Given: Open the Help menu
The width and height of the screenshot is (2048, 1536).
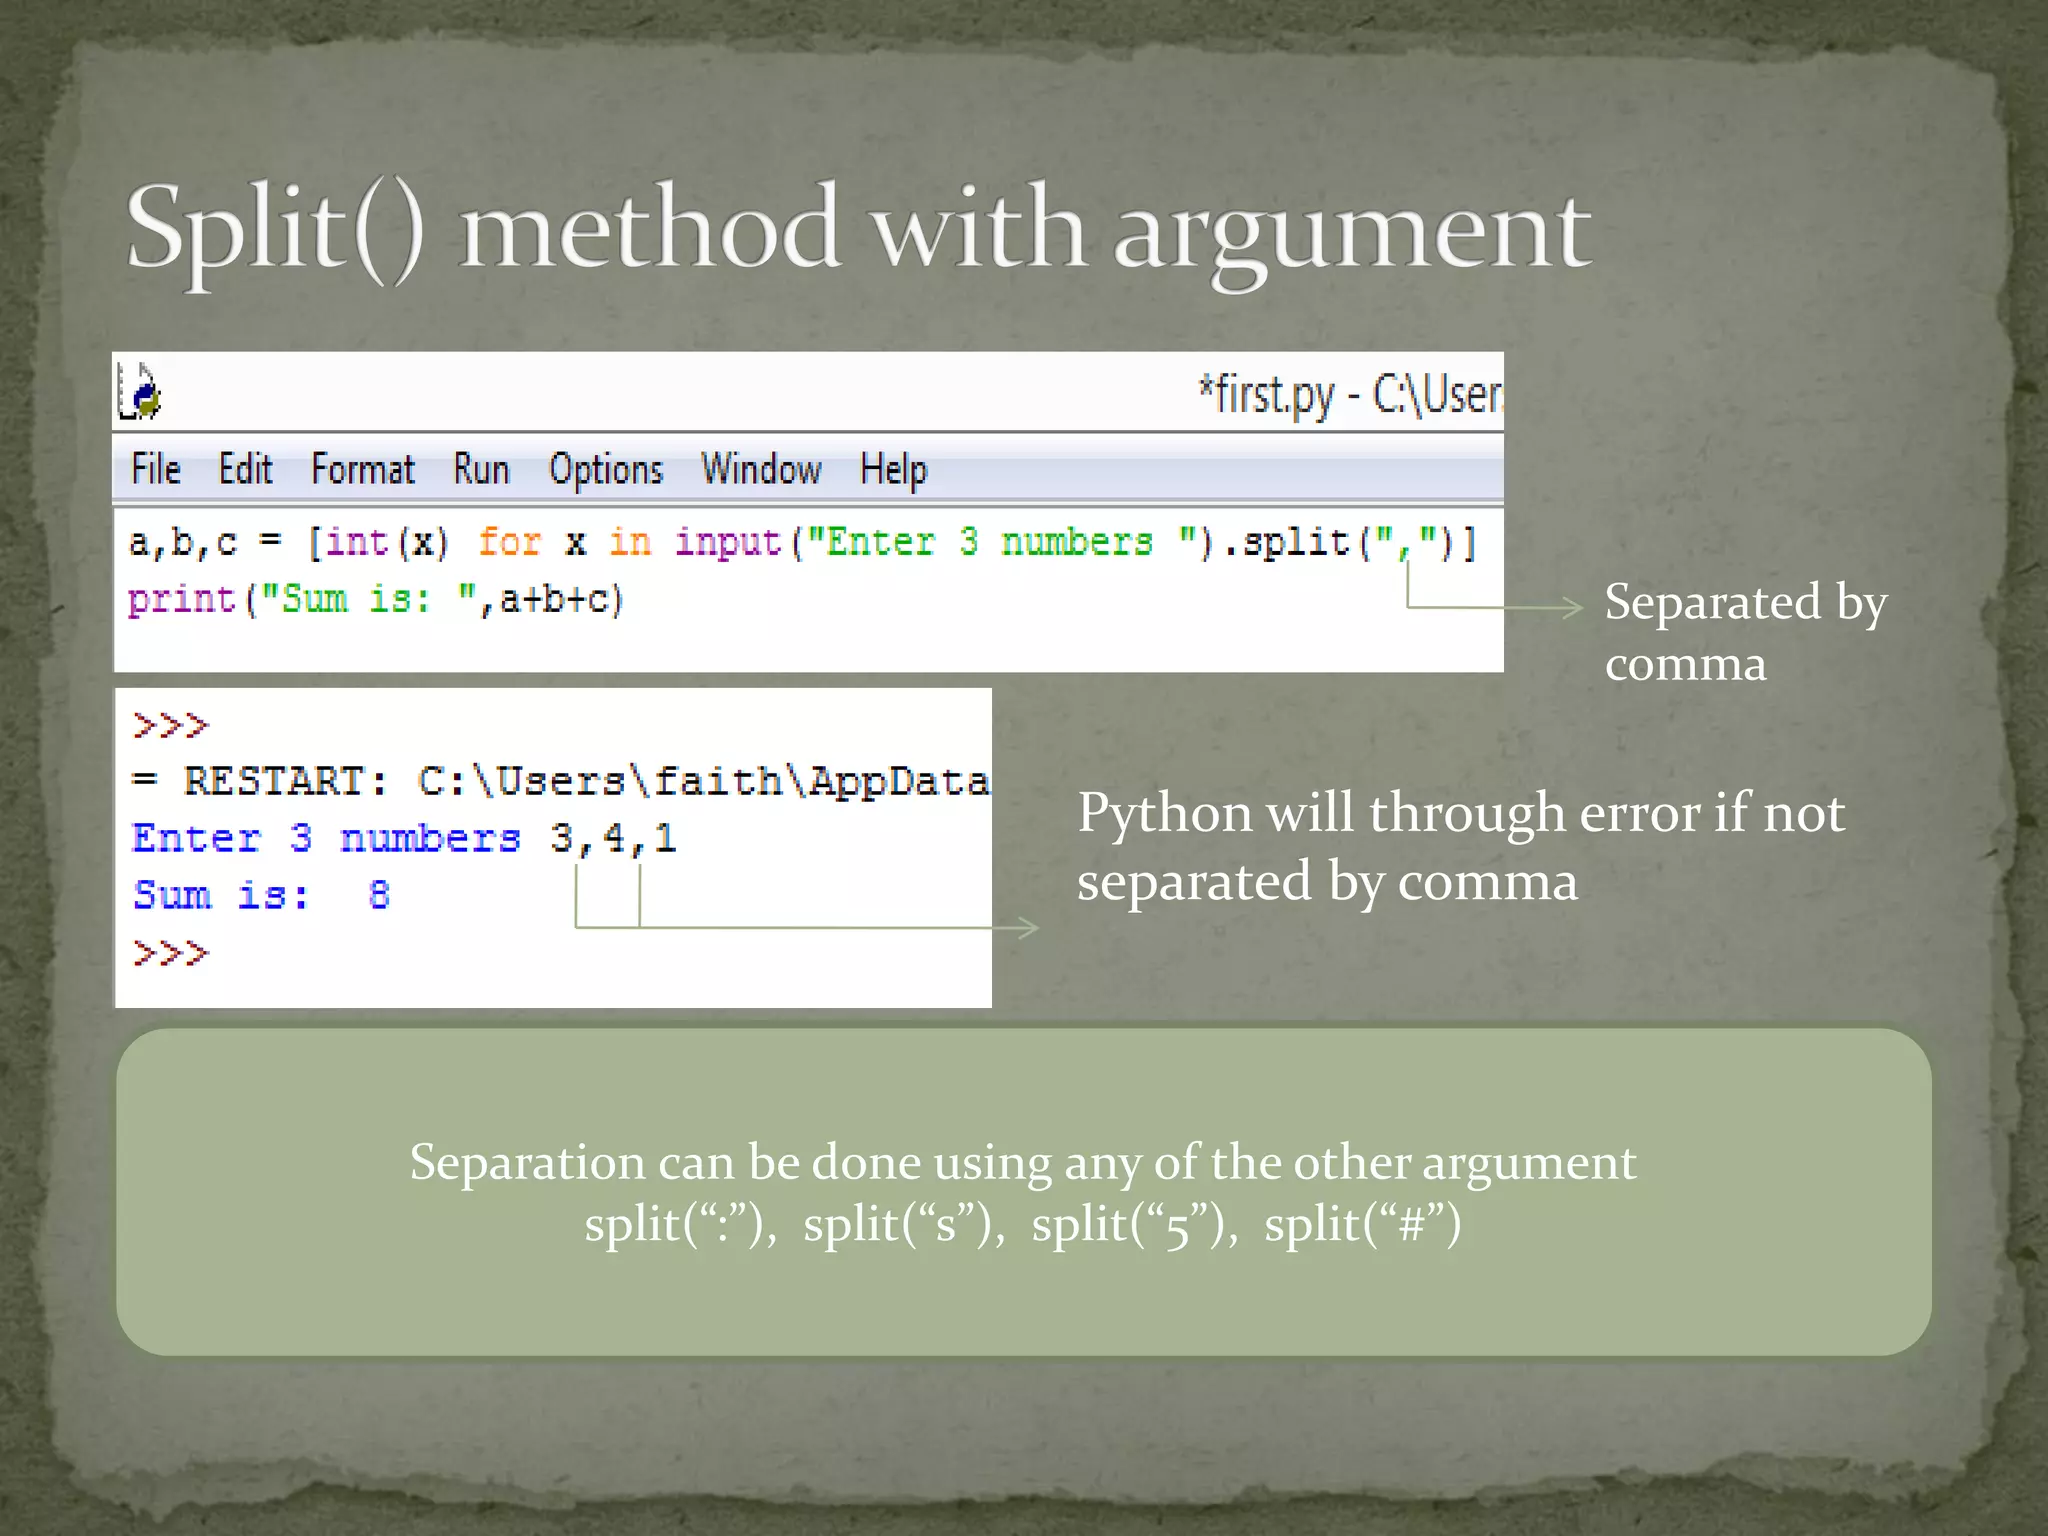Looking at the screenshot, I should (893, 470).
